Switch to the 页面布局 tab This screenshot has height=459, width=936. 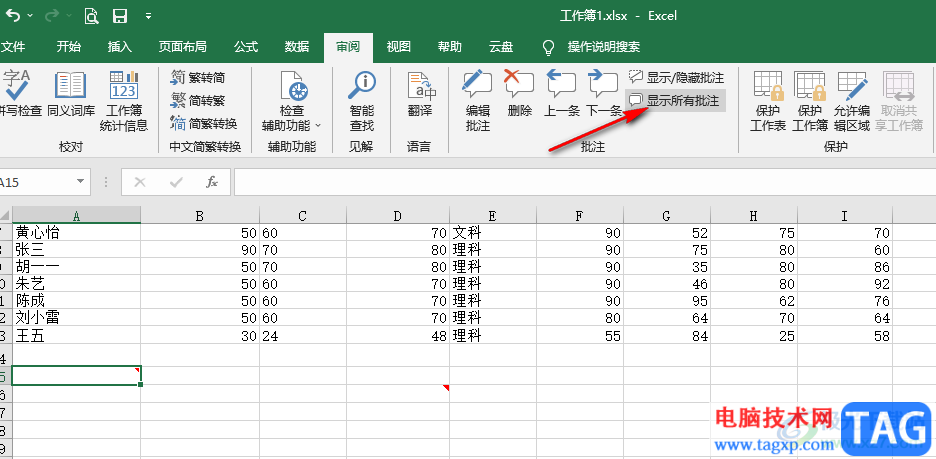(x=183, y=47)
